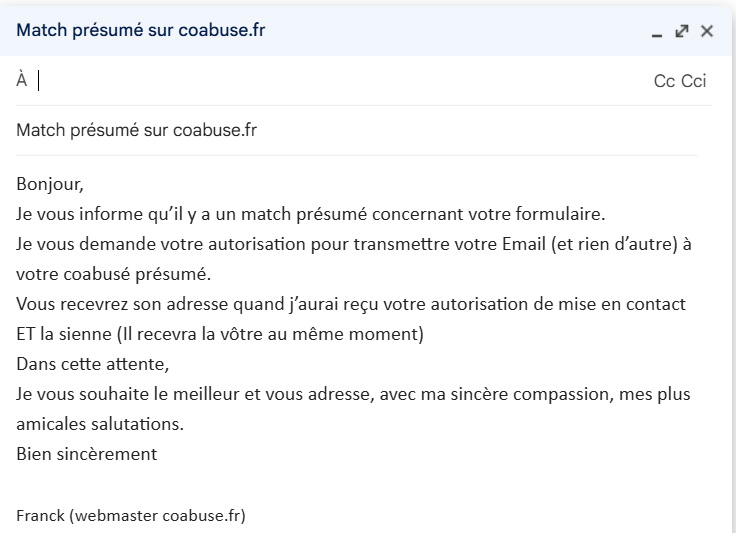Image resolution: width=736 pixels, height=533 pixels.
Task: Click the sentence requesting votre autorisation pour transmettre
Action: [354, 244]
